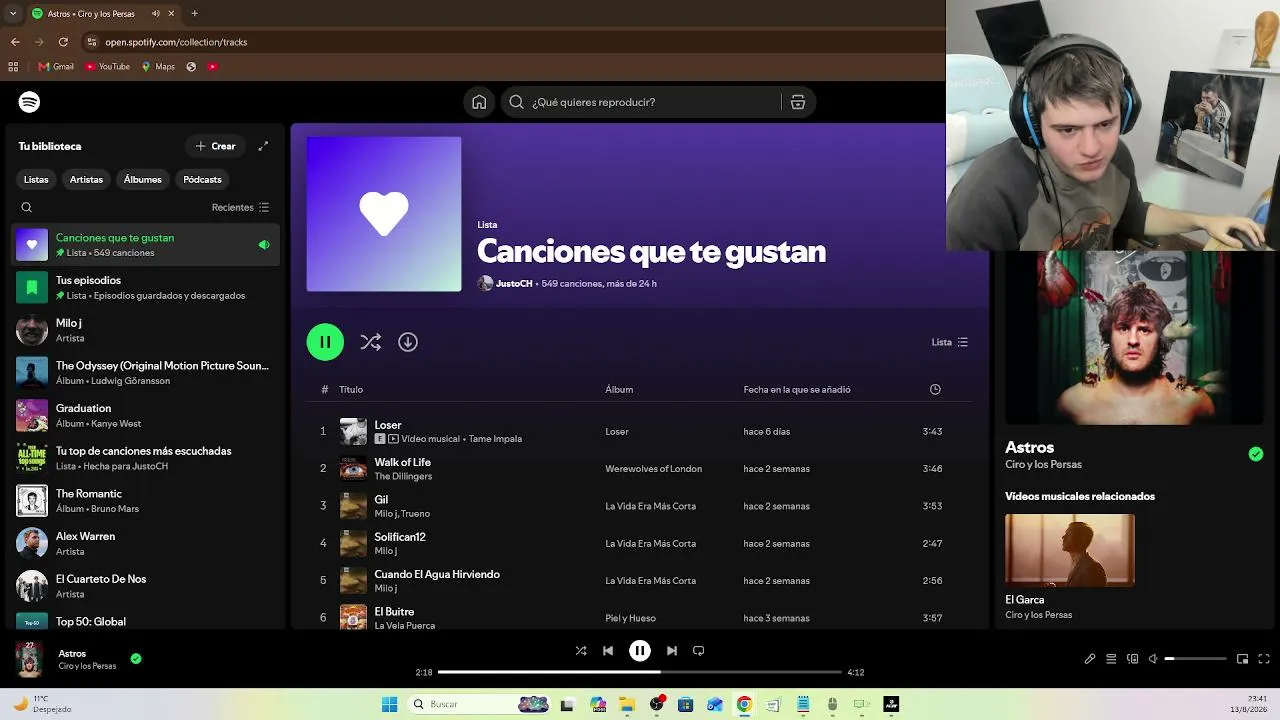The image size is (1280, 720).
Task: Open the Werewolves of London album link
Action: click(x=653, y=469)
